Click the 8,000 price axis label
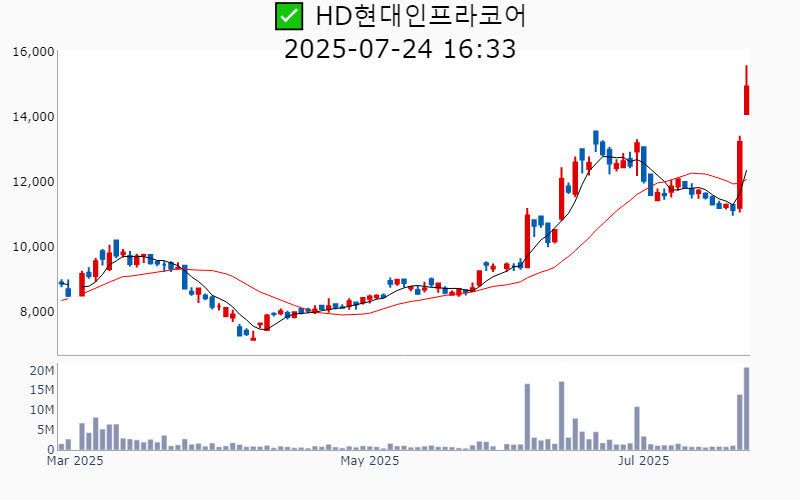The height and width of the screenshot is (500, 800). pos(37,311)
